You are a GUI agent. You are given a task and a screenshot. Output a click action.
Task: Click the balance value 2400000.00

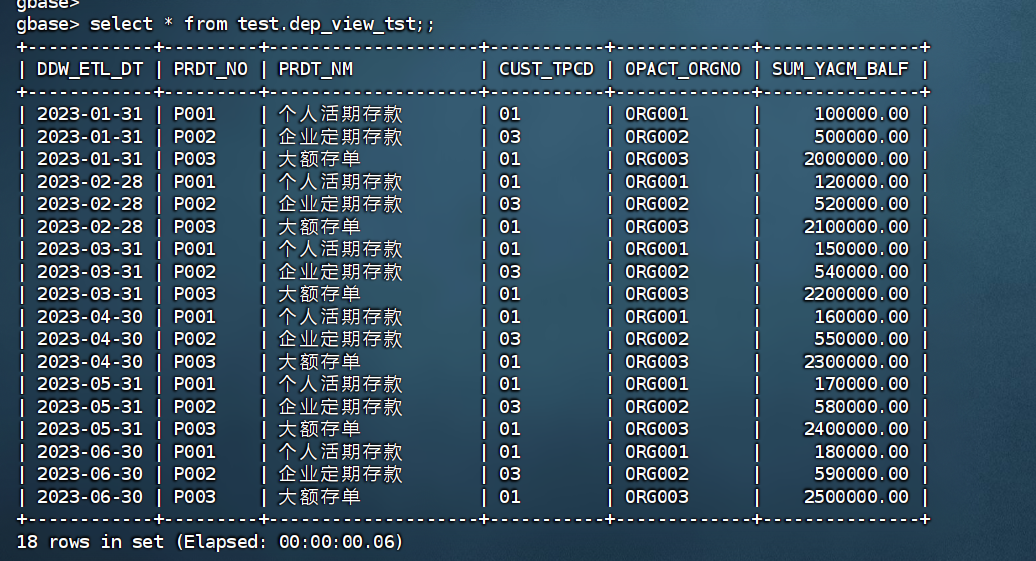(856, 429)
